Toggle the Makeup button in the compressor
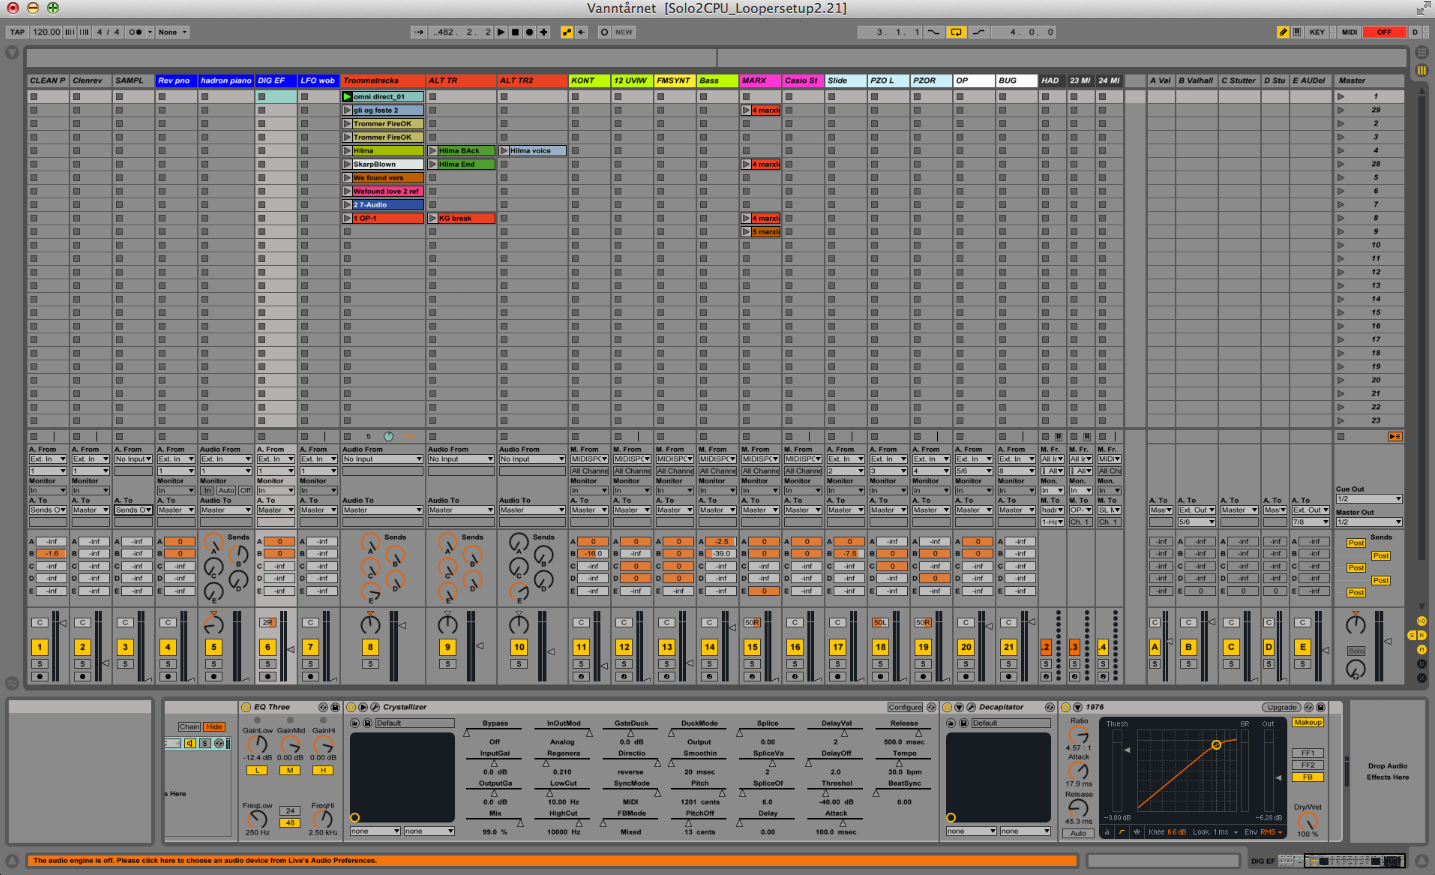1435x875 pixels. coord(1307,722)
